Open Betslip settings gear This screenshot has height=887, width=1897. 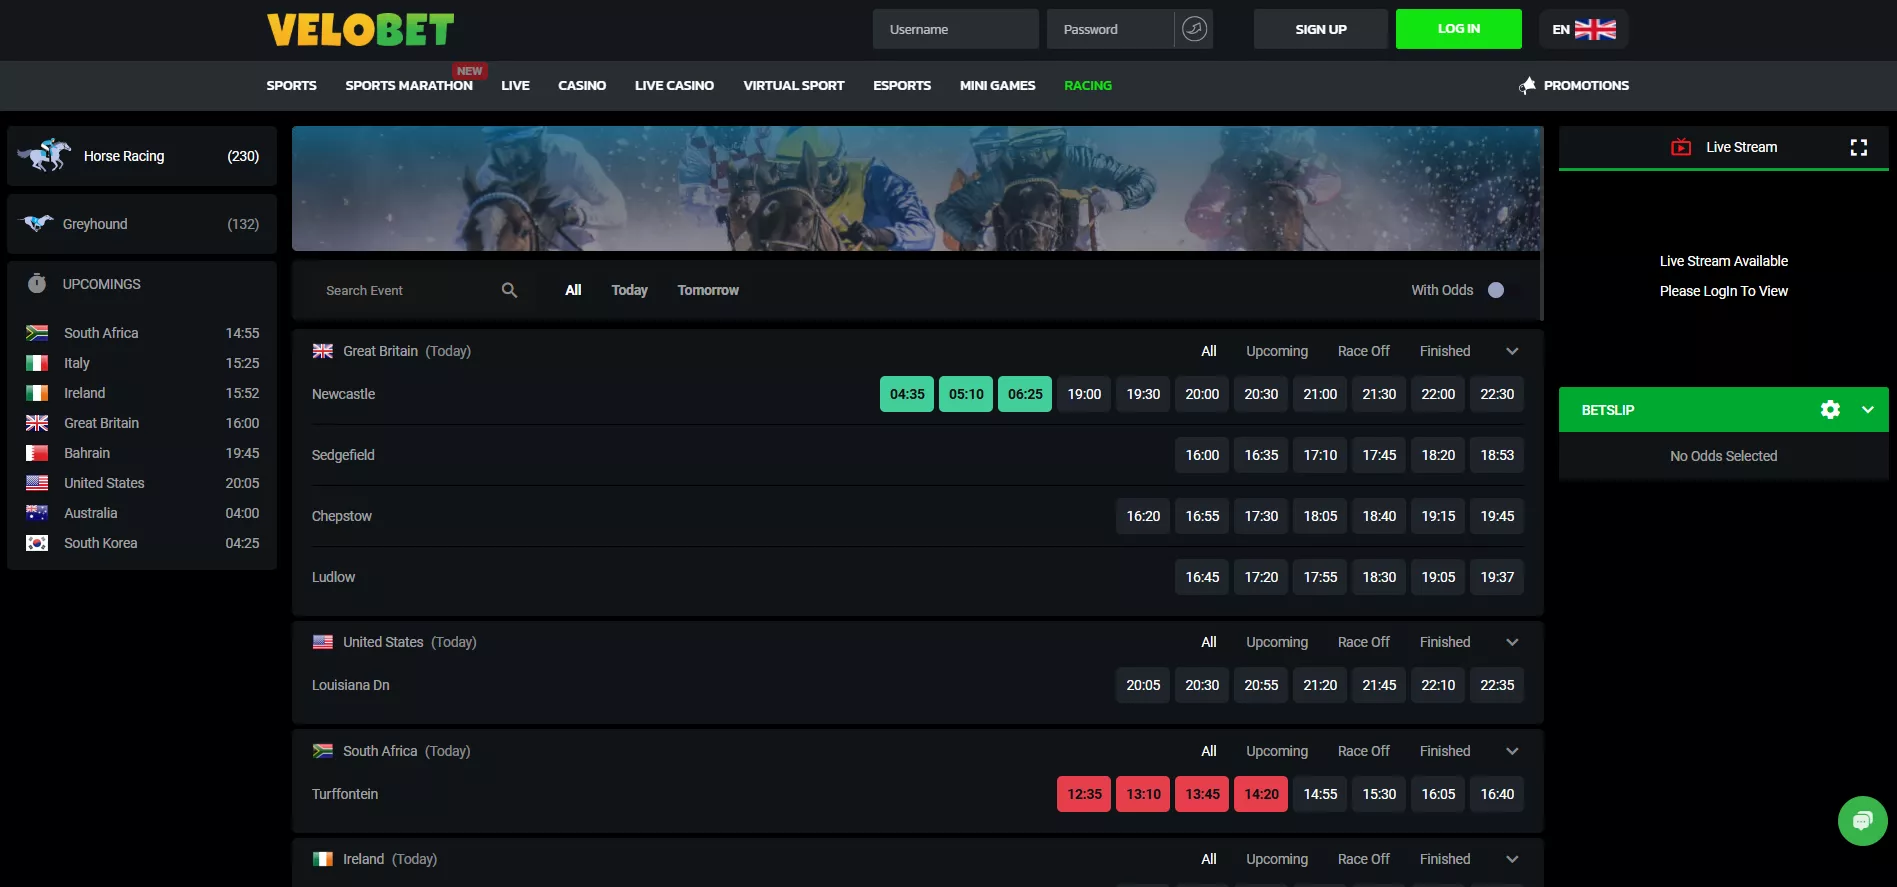click(x=1830, y=410)
